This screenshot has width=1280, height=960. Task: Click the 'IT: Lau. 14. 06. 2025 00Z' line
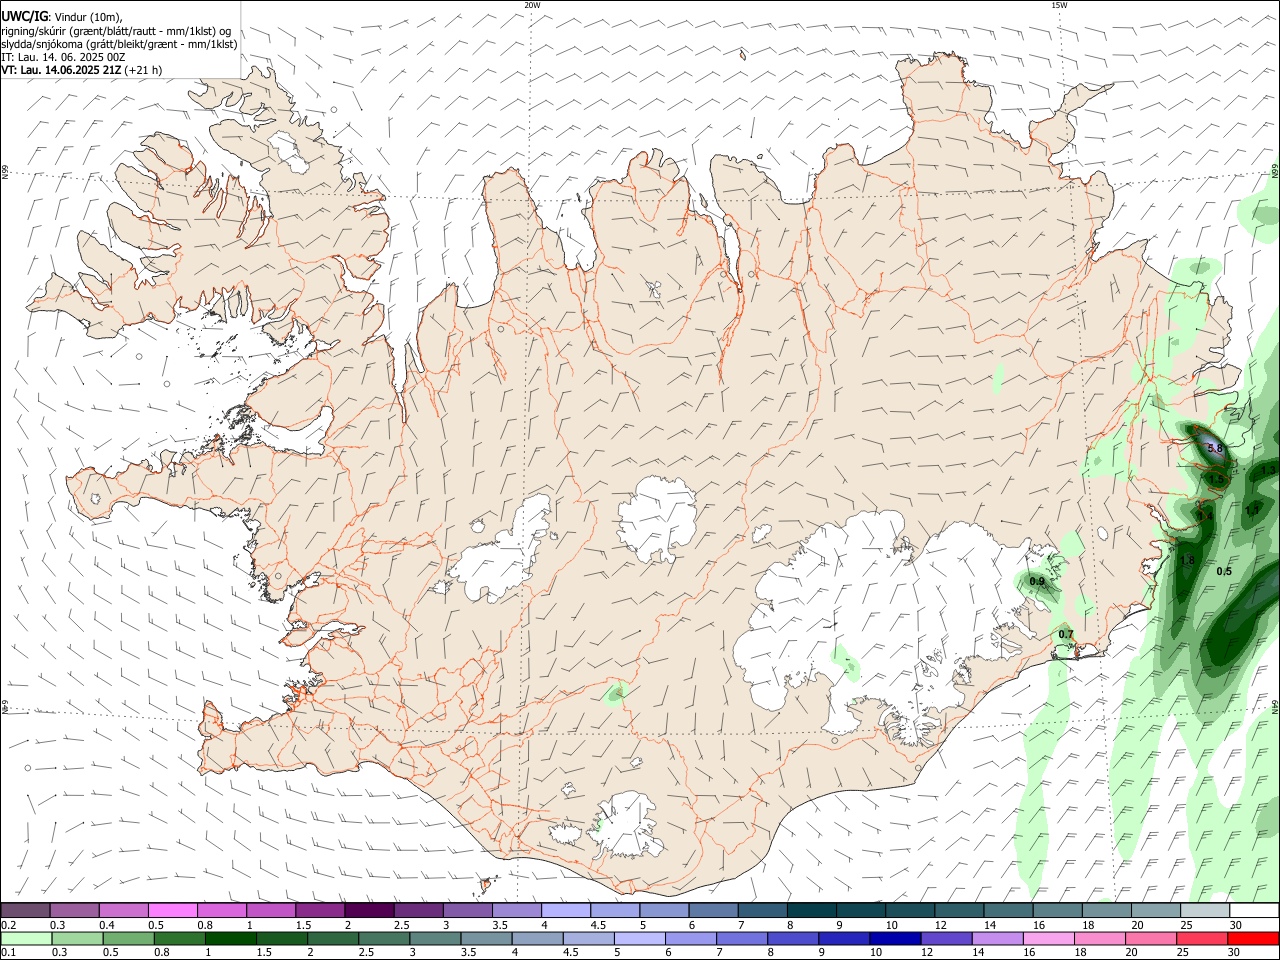(63, 57)
